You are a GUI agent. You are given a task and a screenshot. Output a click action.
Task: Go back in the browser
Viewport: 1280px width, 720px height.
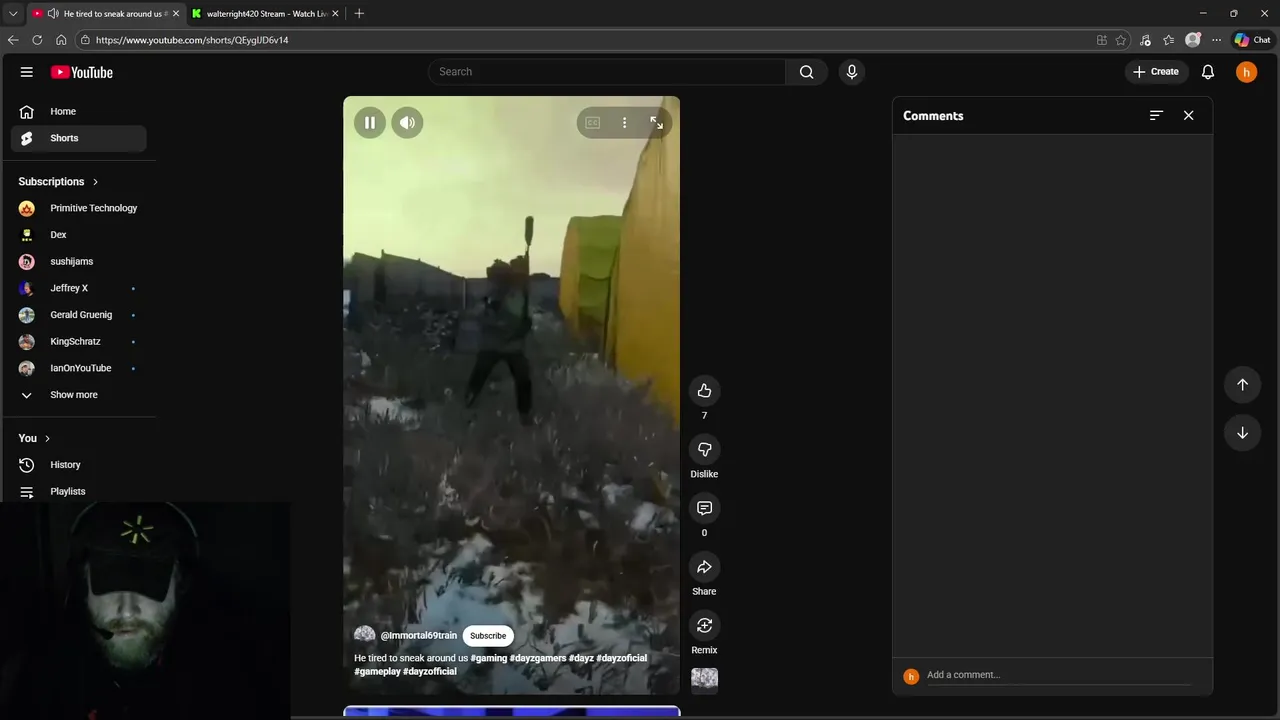click(13, 40)
